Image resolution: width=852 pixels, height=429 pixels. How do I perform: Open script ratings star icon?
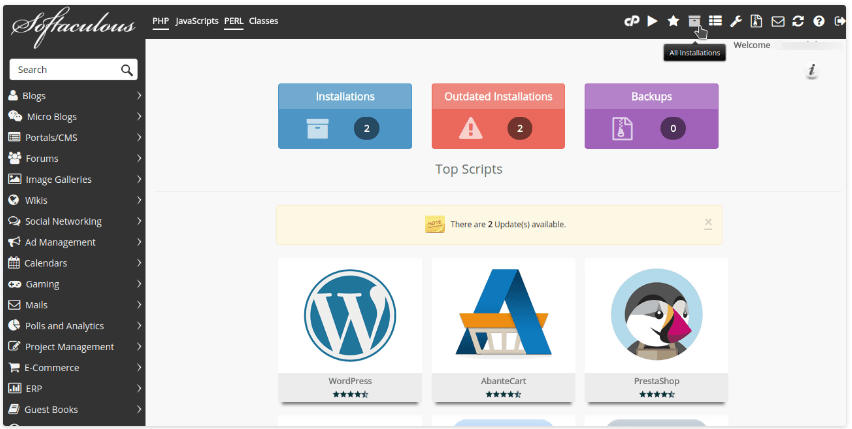pos(673,21)
